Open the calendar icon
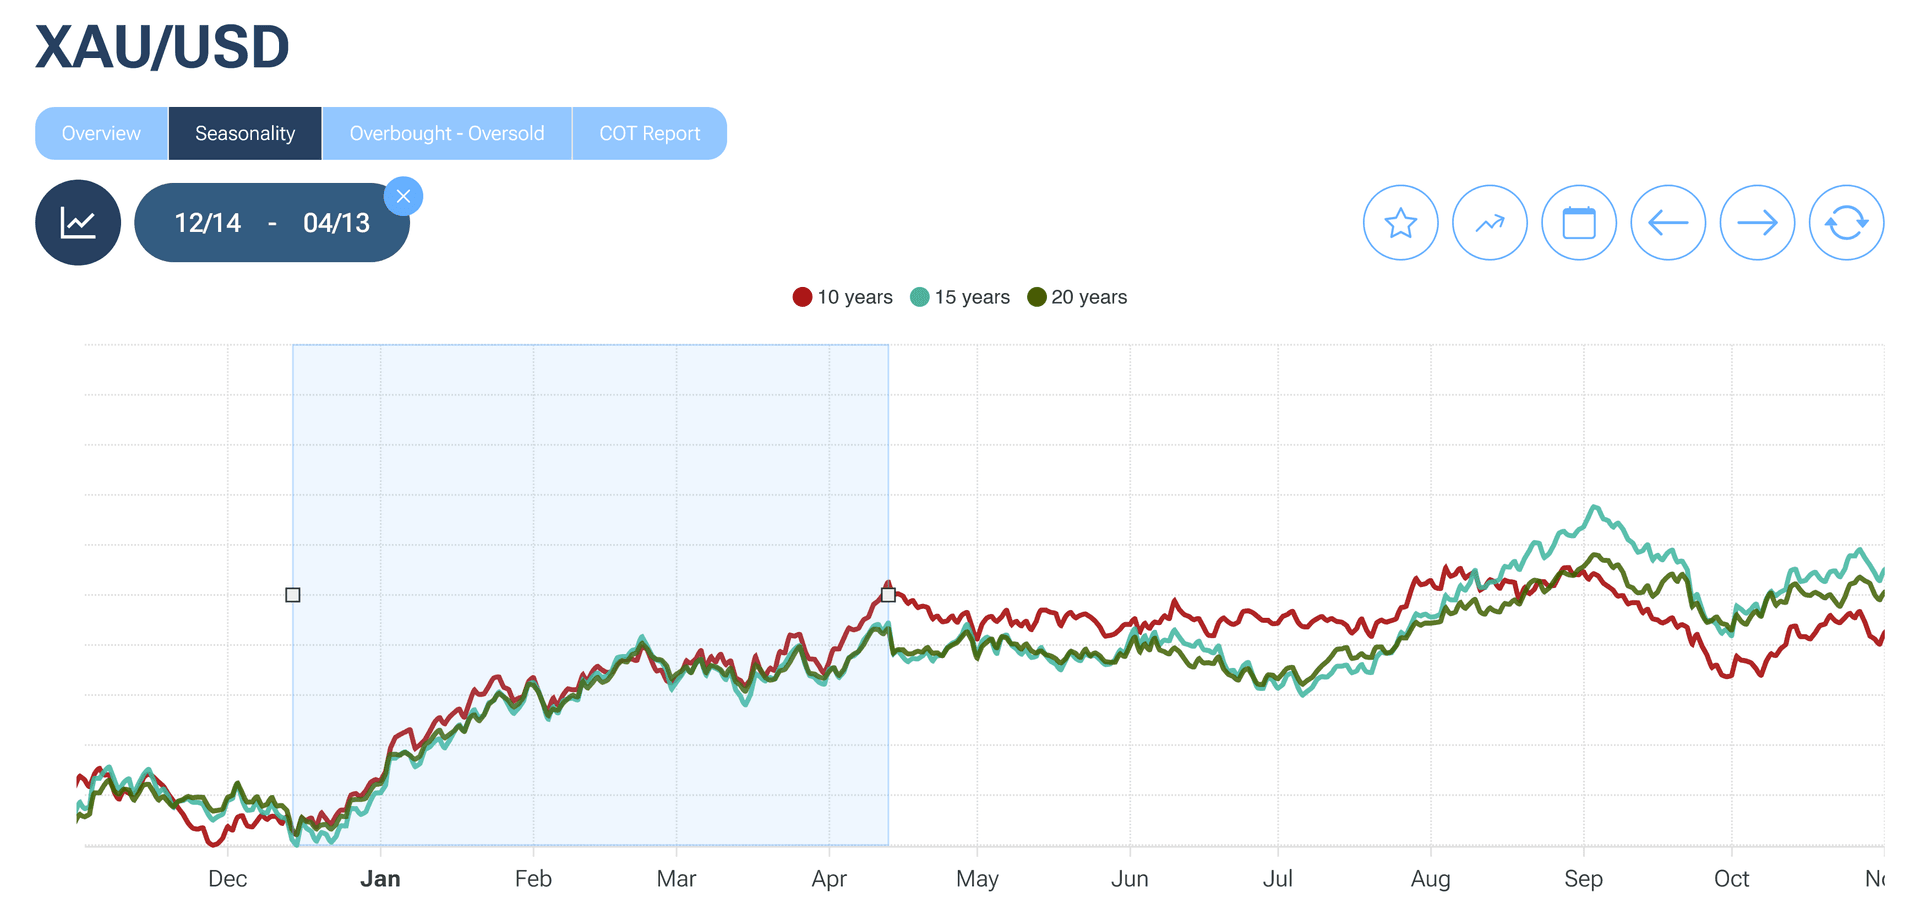This screenshot has height=918, width=1920. [x=1578, y=222]
